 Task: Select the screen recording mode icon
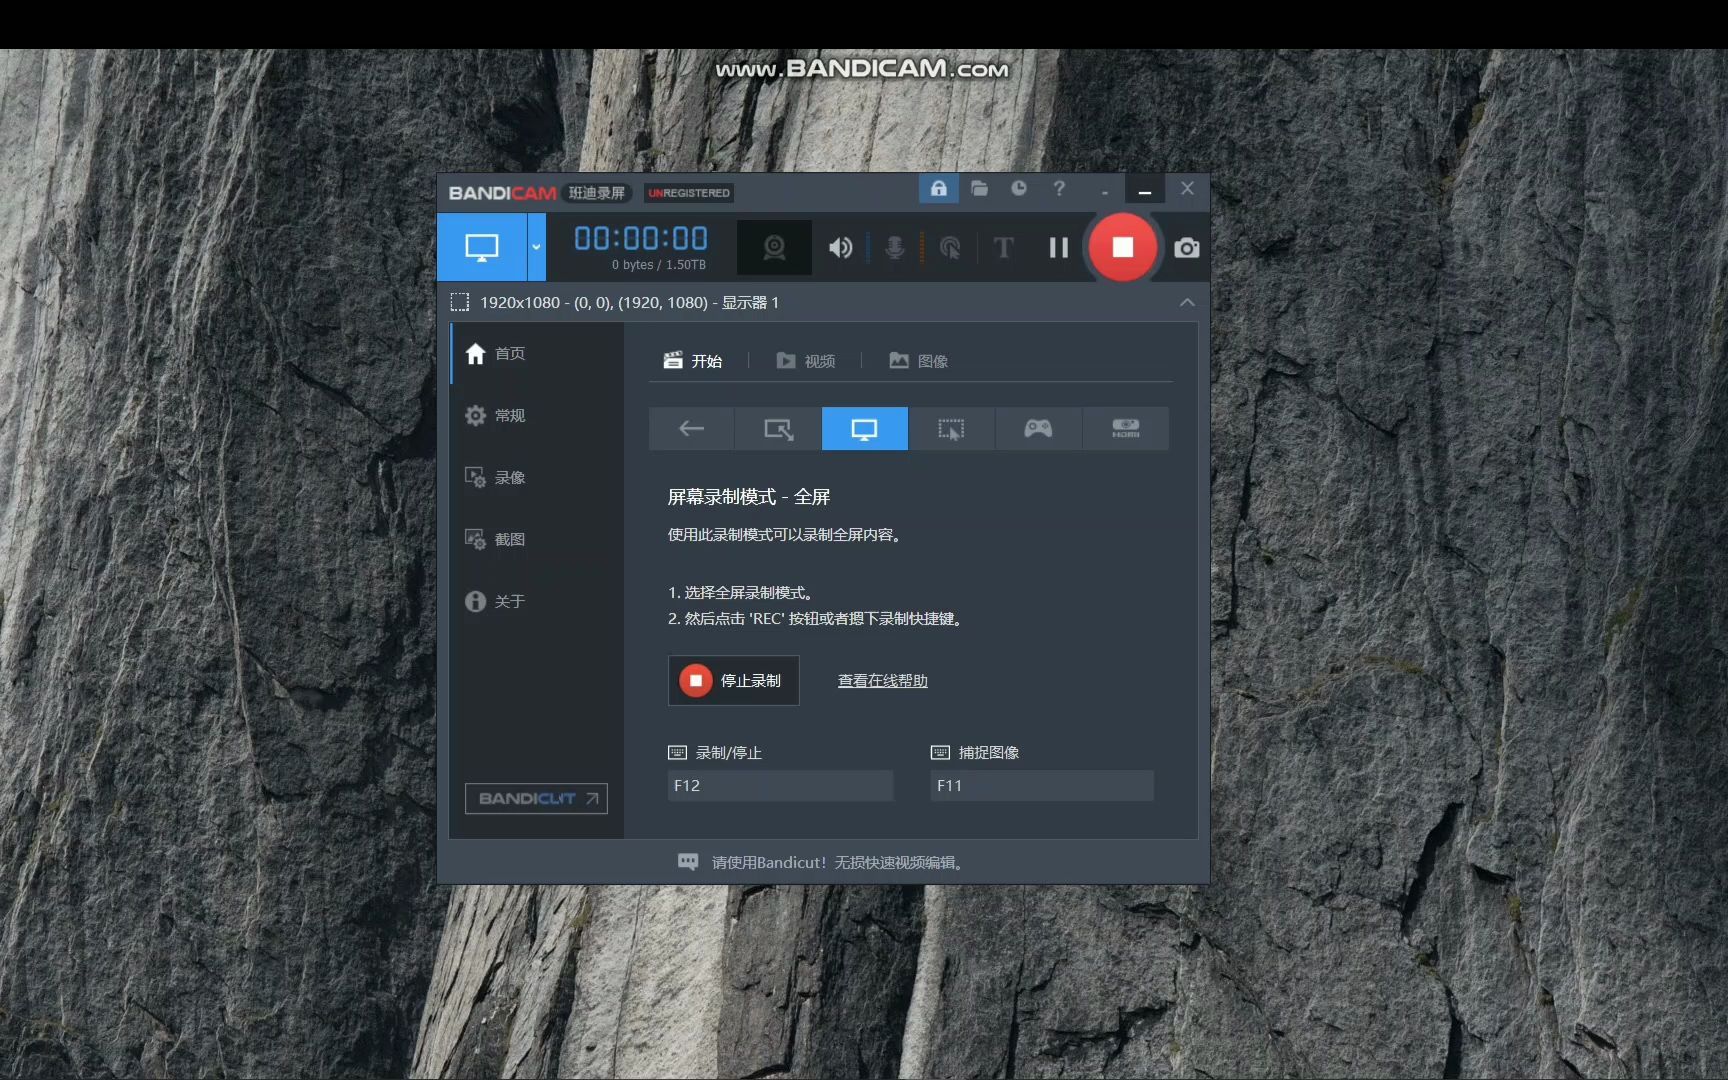(482, 247)
